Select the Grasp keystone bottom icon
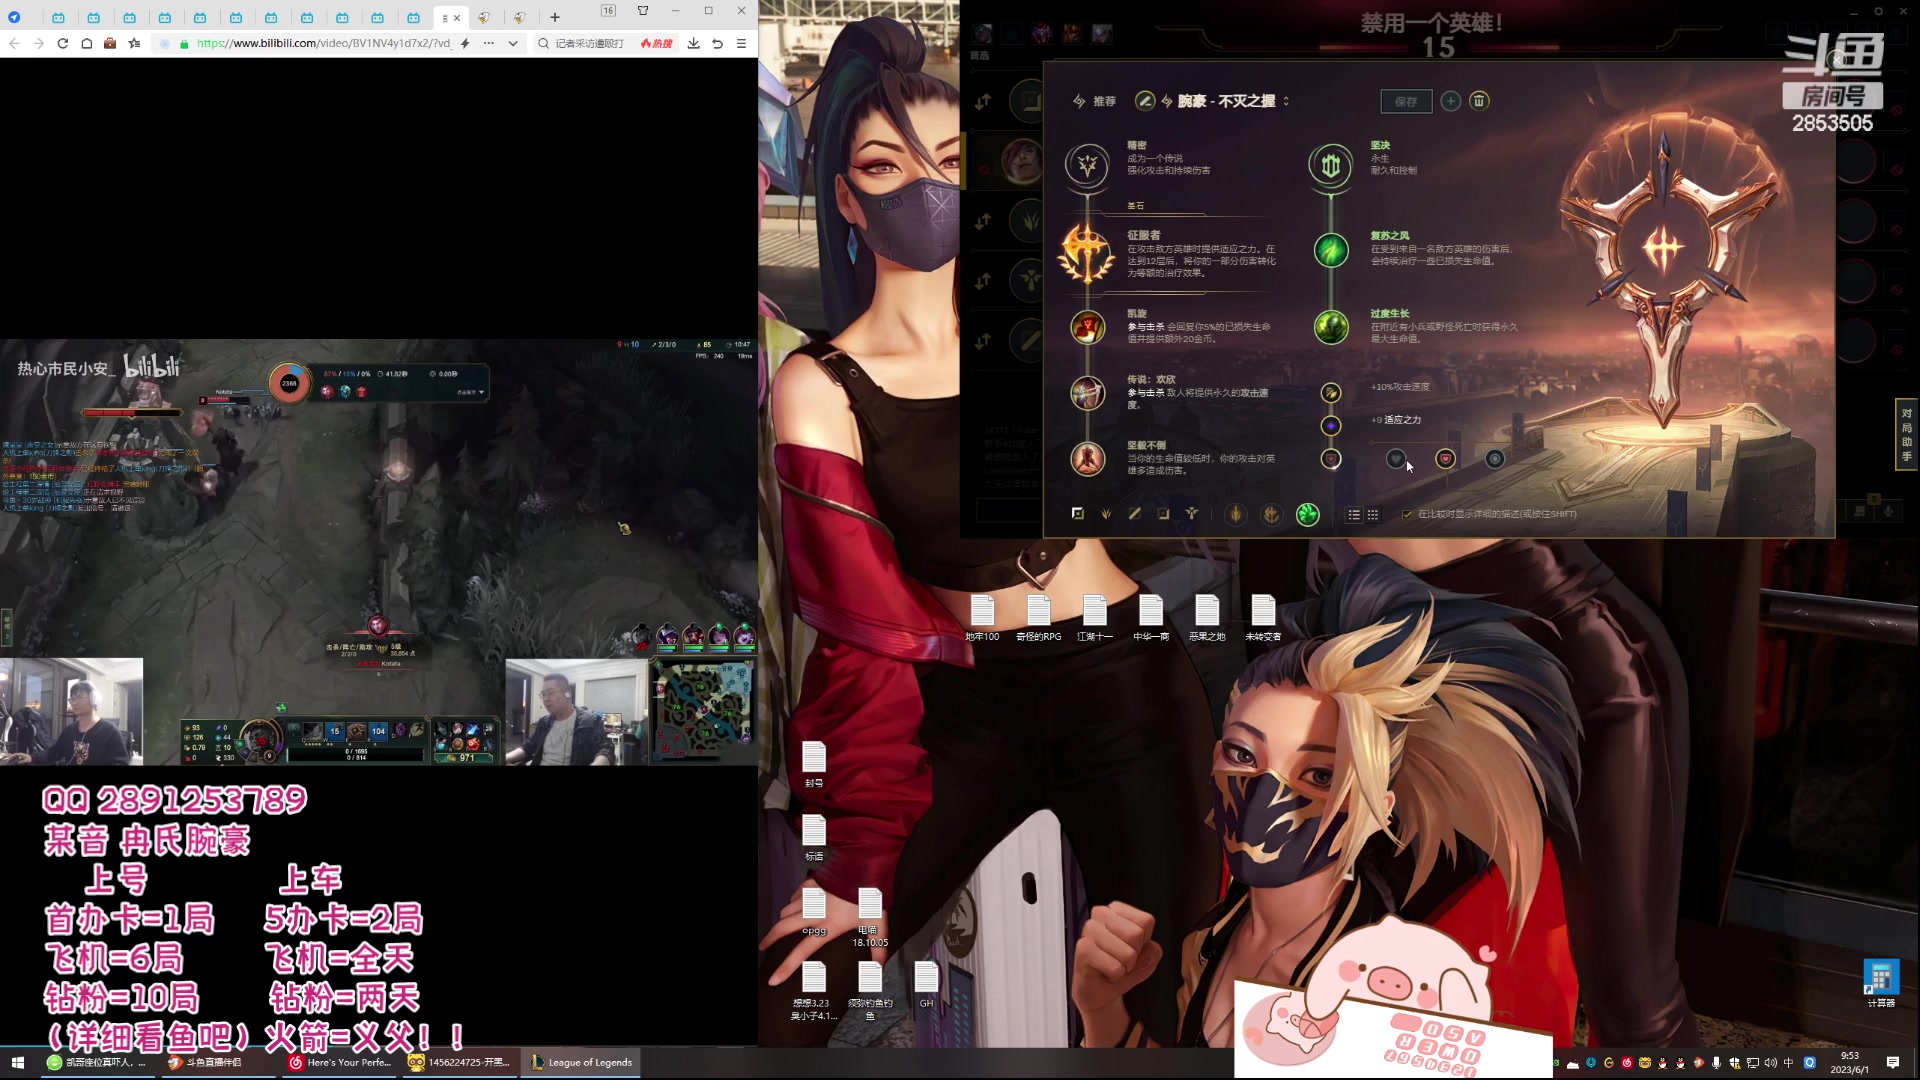This screenshot has width=1920, height=1080. 1236,514
